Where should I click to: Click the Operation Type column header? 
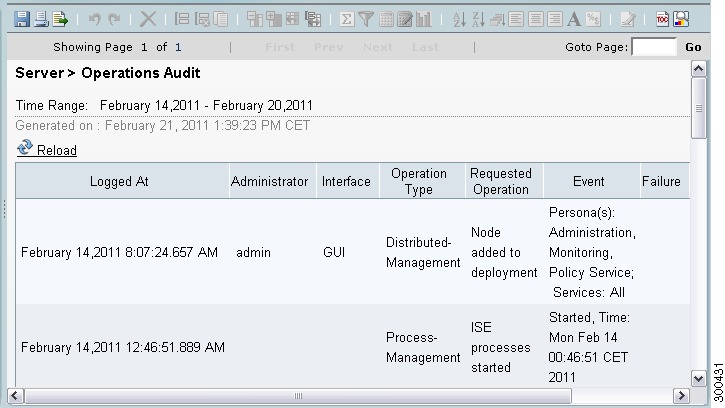point(419,181)
